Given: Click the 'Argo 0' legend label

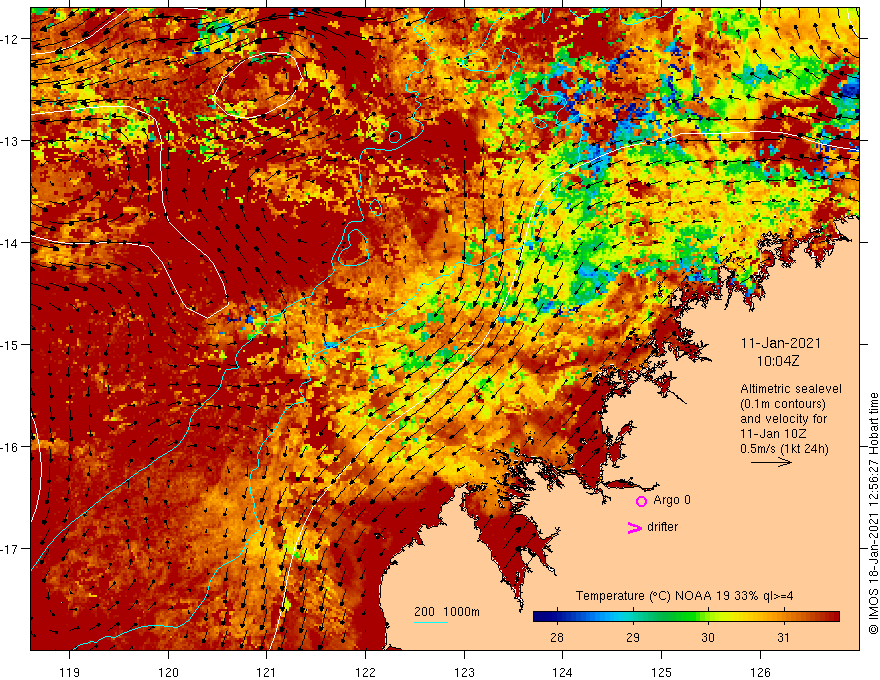Looking at the screenshot, I should click(x=672, y=500).
